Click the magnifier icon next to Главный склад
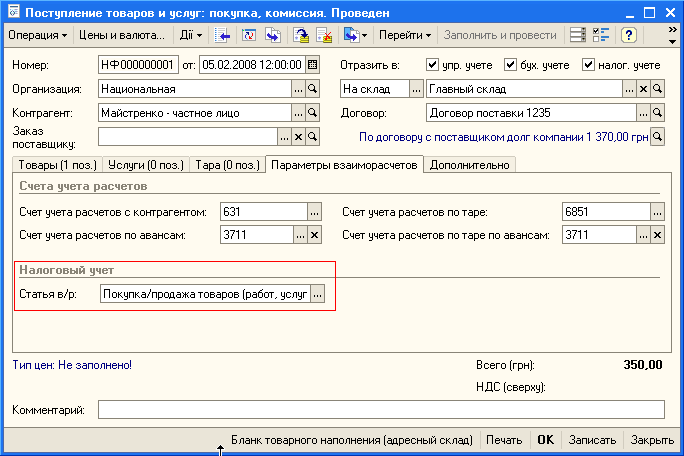Image resolution: width=684 pixels, height=456 pixels. tap(657, 89)
